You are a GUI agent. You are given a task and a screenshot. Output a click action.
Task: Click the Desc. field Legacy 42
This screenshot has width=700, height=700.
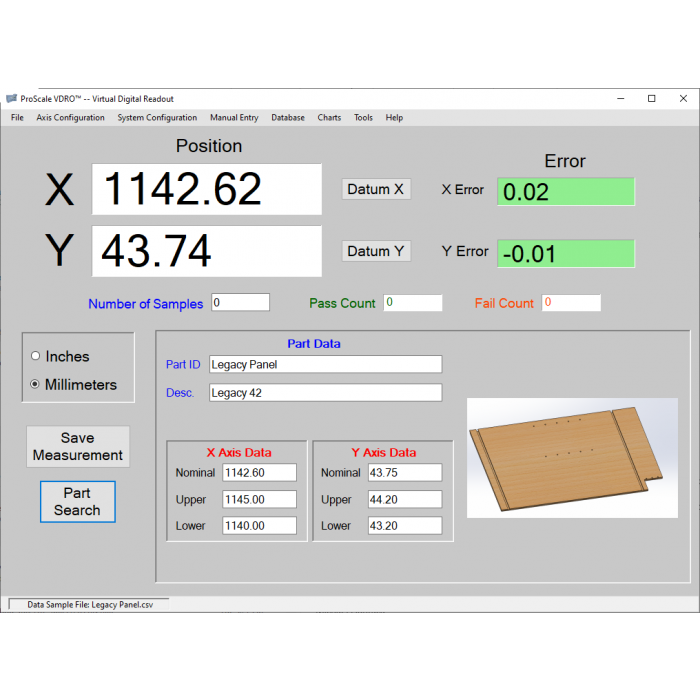[x=326, y=392]
